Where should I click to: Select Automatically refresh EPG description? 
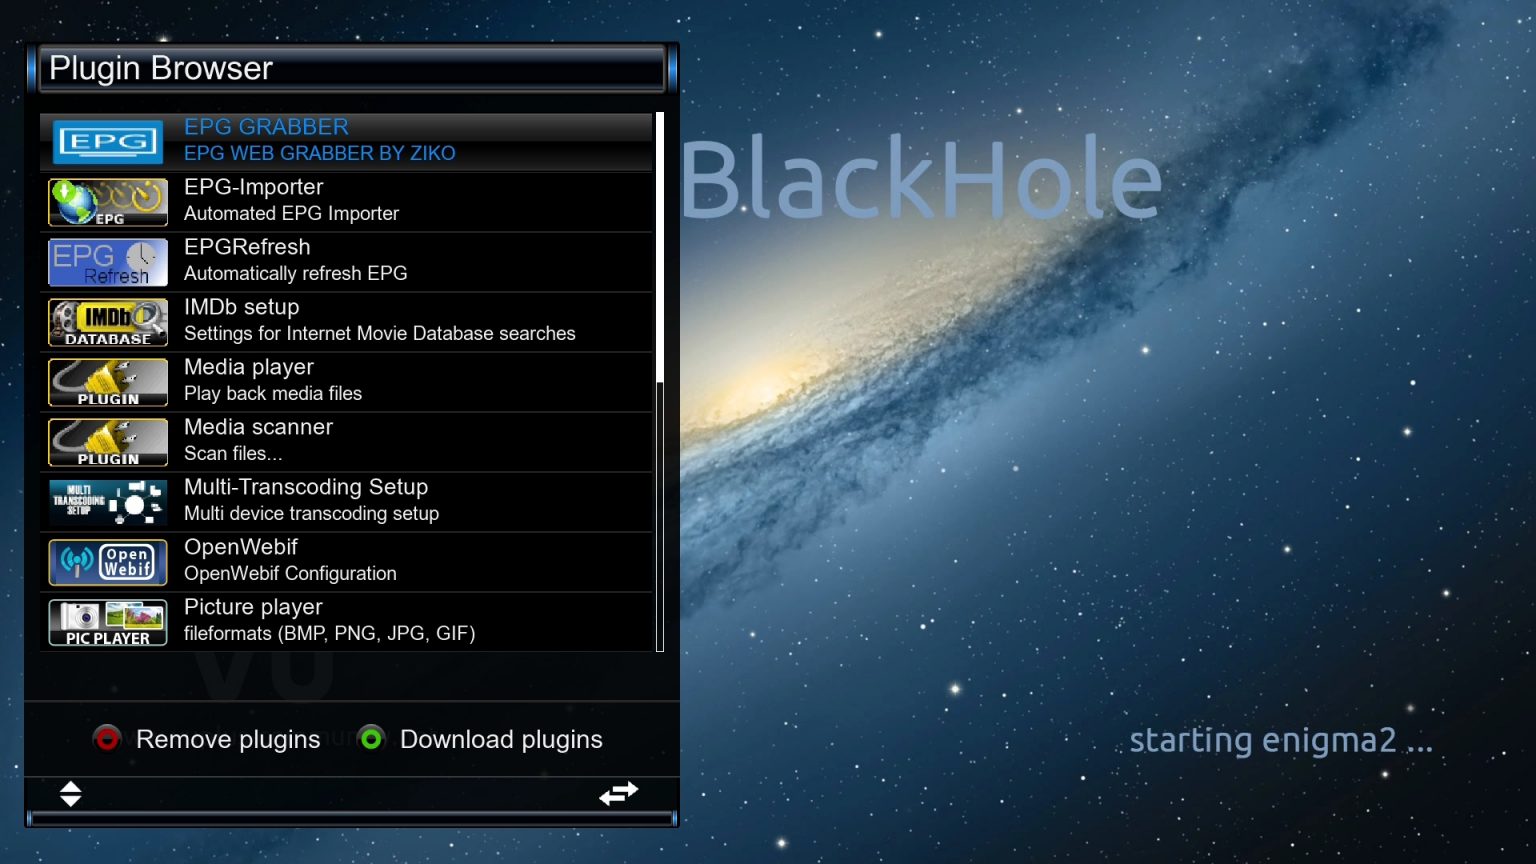[296, 273]
